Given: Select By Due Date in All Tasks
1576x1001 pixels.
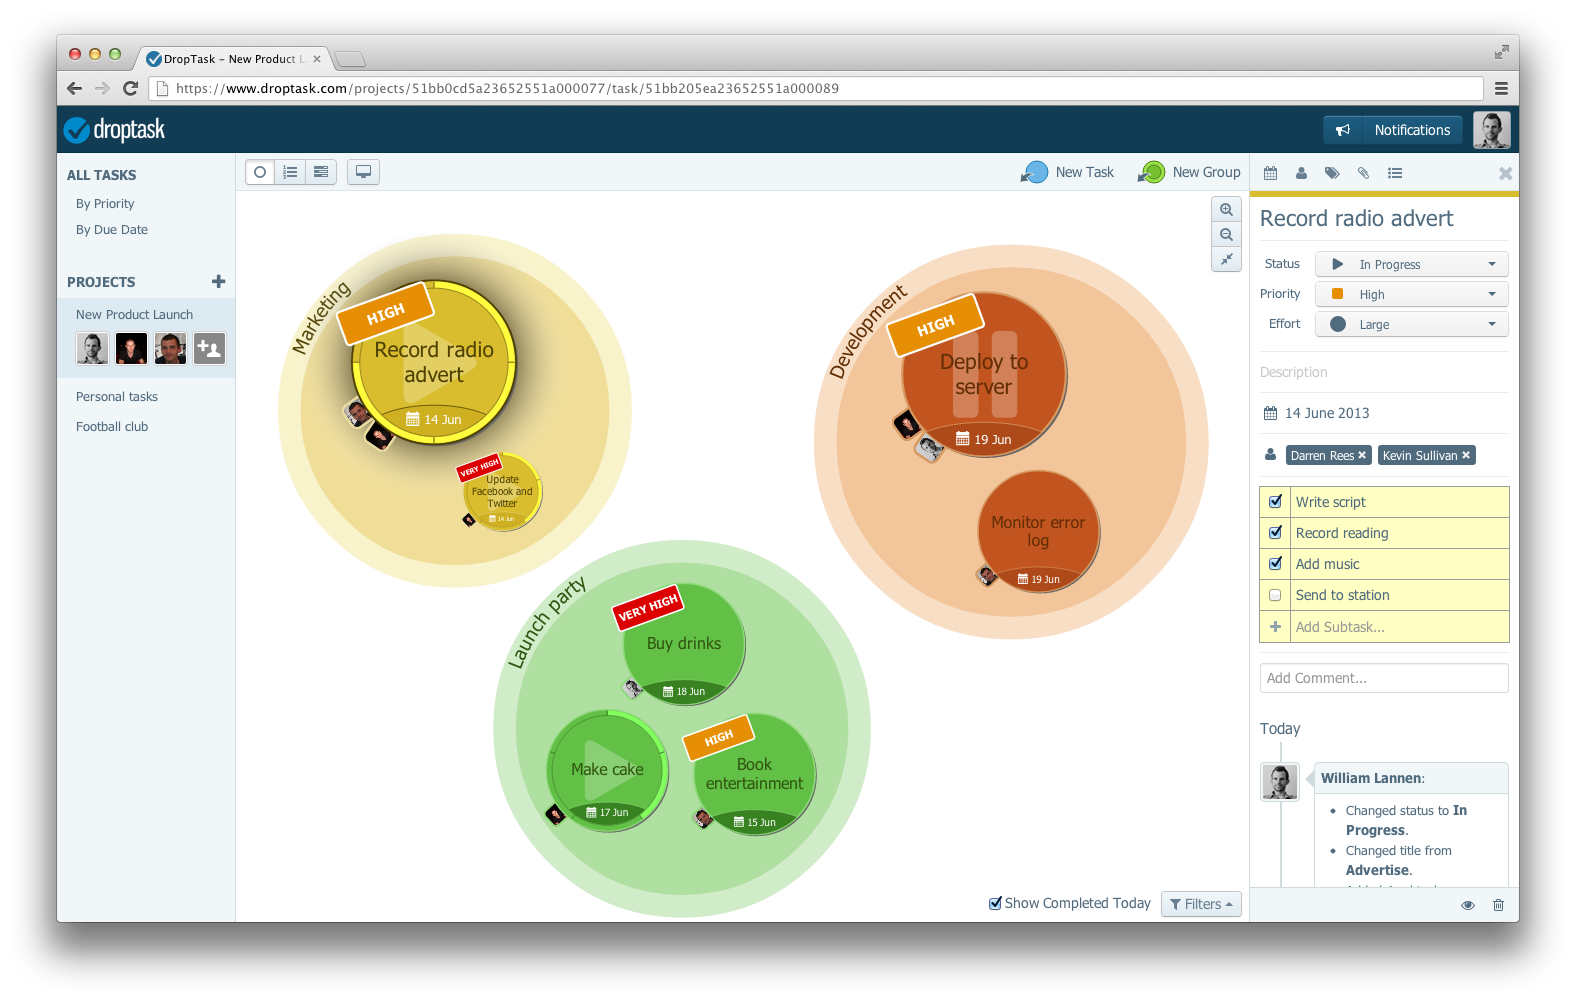Looking at the screenshot, I should pyautogui.click(x=112, y=230).
